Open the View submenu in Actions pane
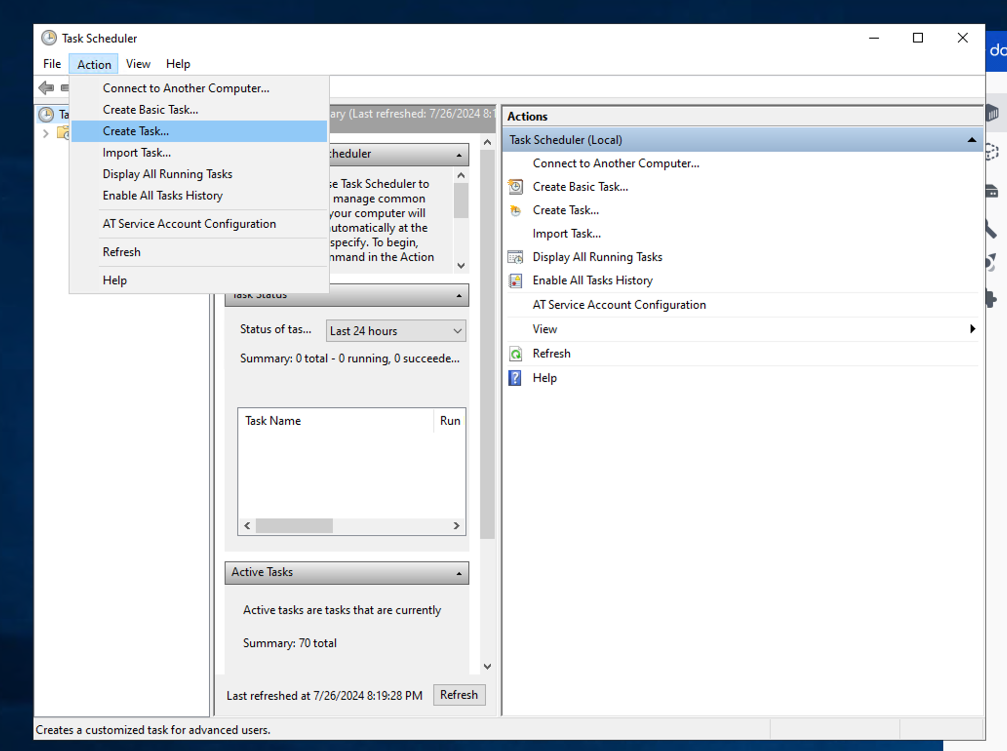1007x751 pixels. 545,328
